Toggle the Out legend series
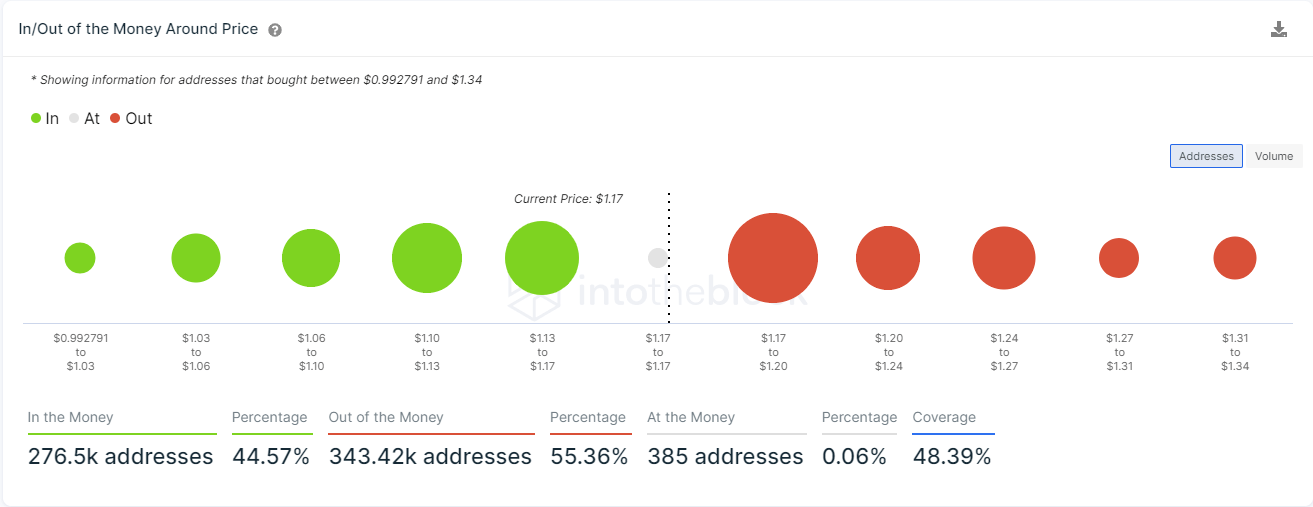The height and width of the screenshot is (507, 1313). pos(131,118)
